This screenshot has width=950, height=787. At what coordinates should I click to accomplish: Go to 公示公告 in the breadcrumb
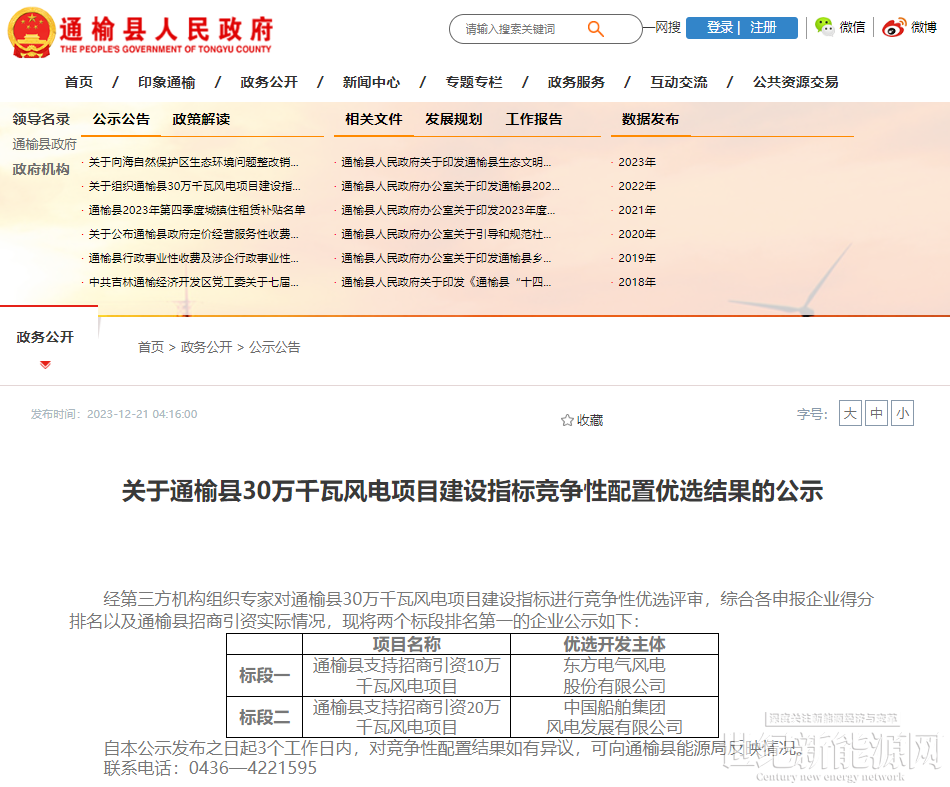(x=274, y=347)
